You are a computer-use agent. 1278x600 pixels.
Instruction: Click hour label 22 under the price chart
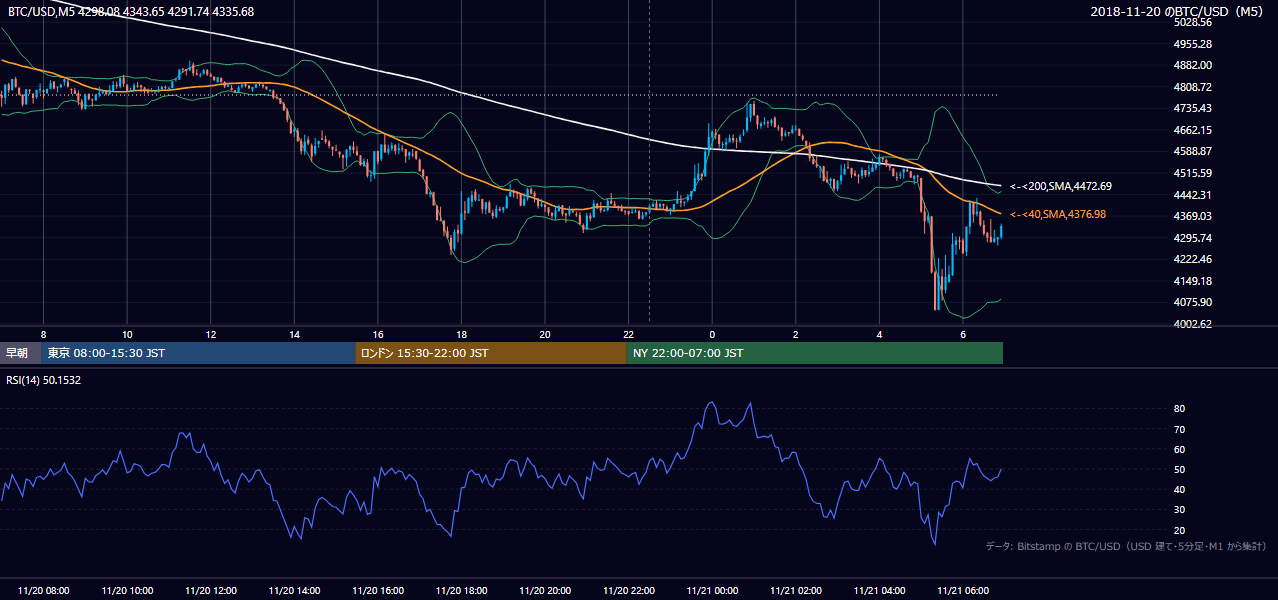pos(628,334)
